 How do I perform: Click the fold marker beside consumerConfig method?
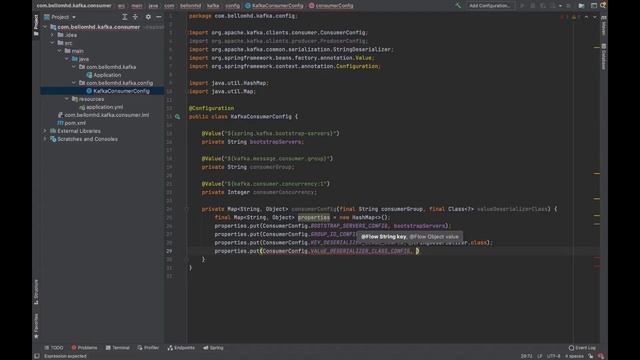pyautogui.click(x=186, y=209)
